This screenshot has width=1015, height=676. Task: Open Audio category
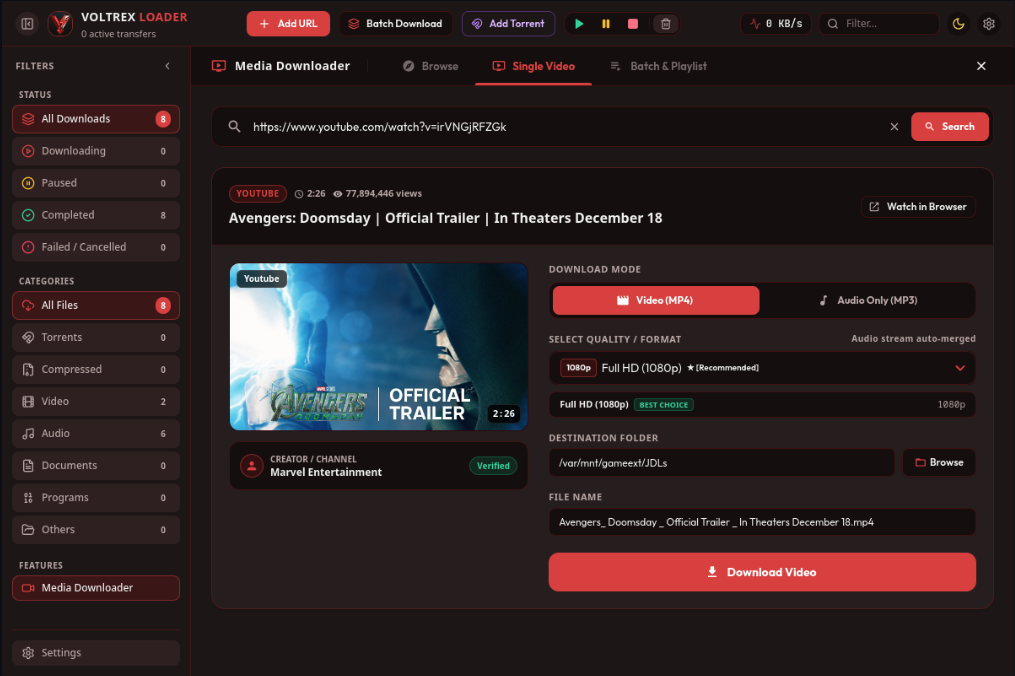point(96,434)
